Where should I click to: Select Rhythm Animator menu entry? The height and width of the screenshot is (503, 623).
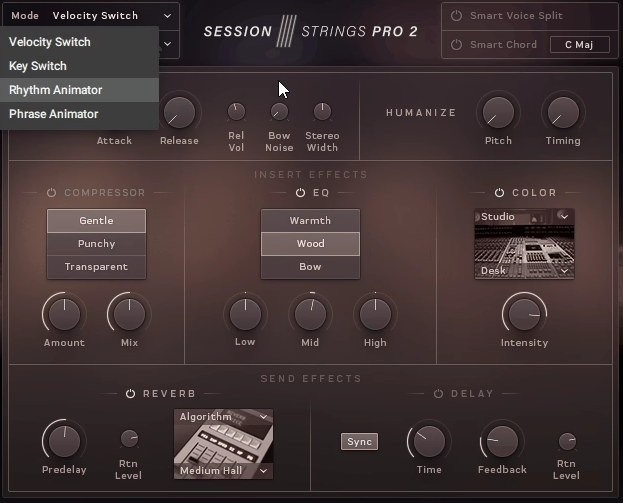[x=79, y=90]
